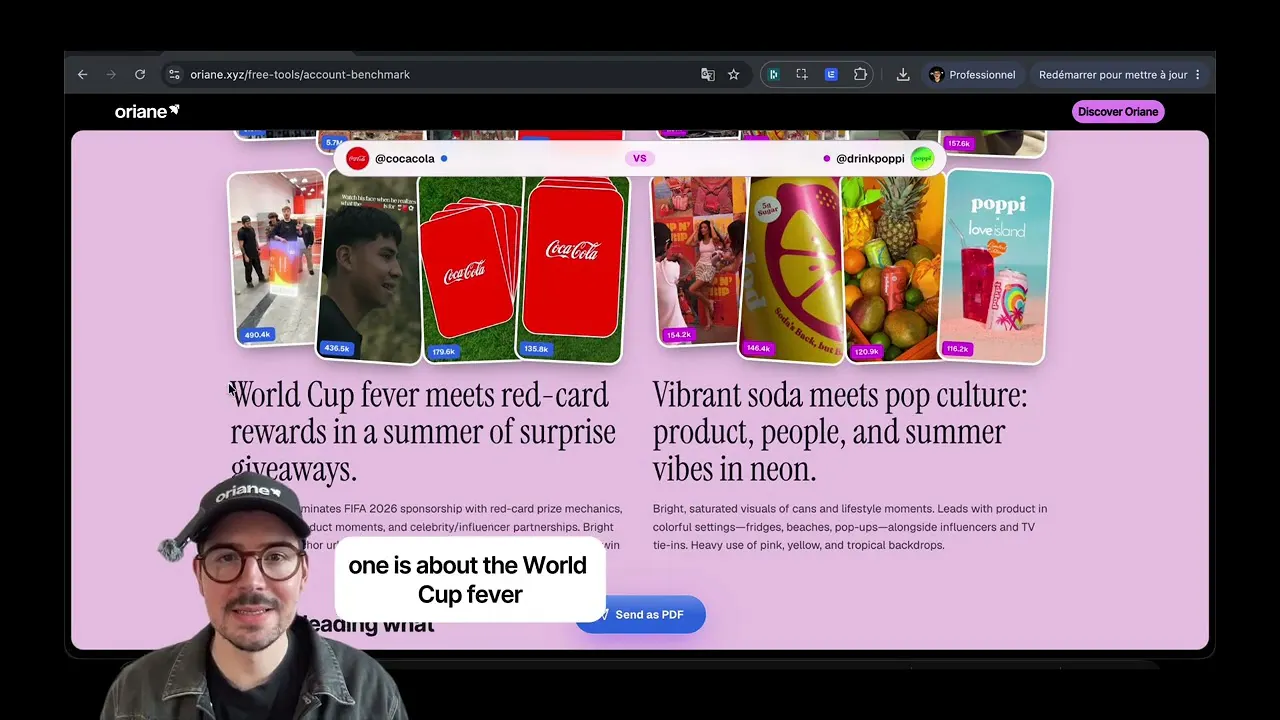Open the Extensions puzzle-piece menu
The image size is (1280, 720).
point(860,75)
